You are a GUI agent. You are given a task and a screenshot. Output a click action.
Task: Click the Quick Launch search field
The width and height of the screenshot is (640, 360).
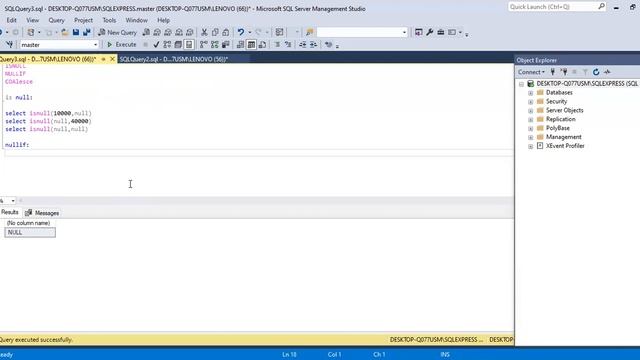[x=557, y=7]
